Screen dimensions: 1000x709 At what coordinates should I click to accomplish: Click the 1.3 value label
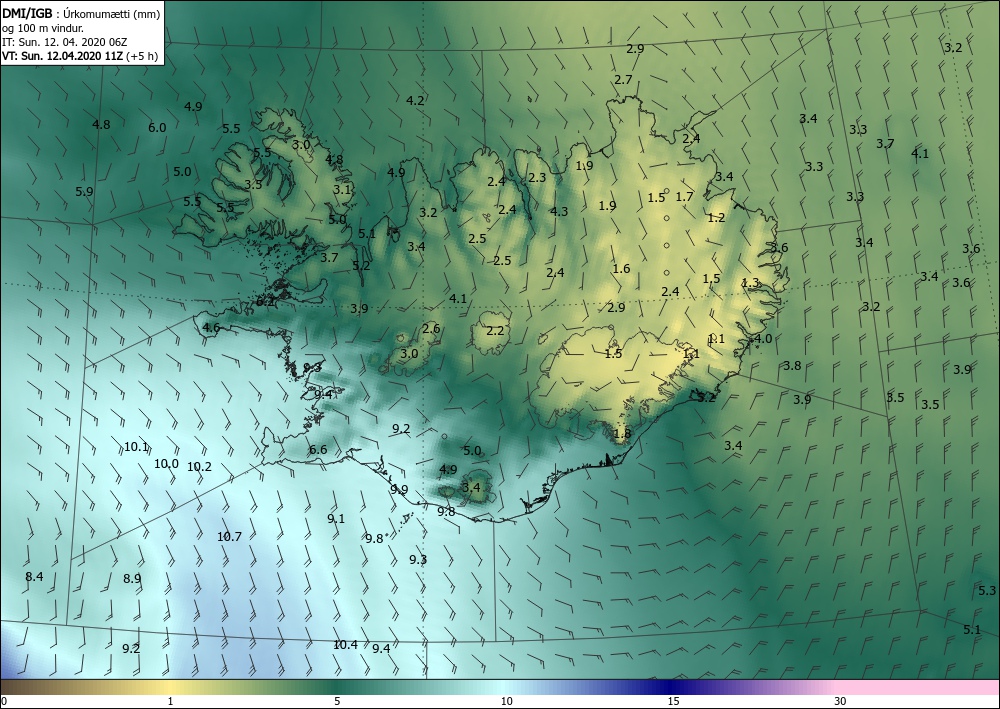[x=751, y=282]
